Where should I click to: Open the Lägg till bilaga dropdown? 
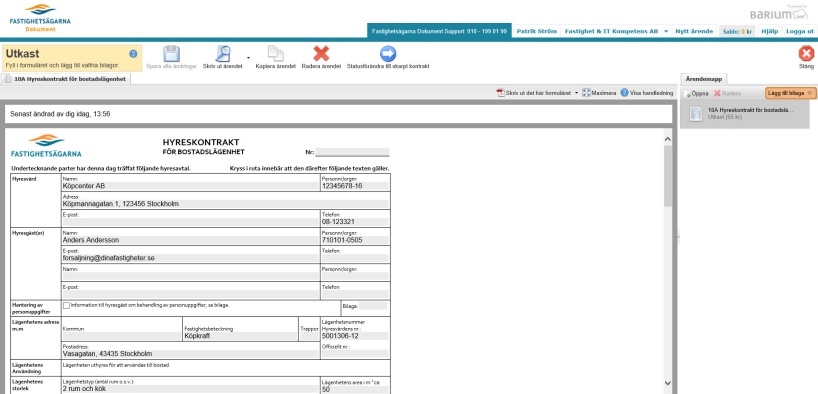pyautogui.click(x=790, y=93)
